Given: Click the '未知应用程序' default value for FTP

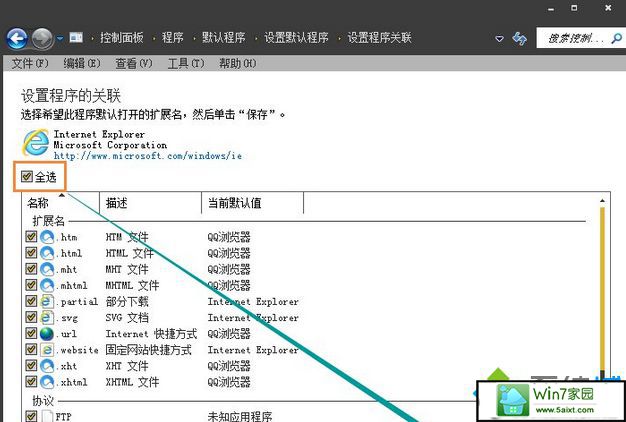Looking at the screenshot, I should (240, 416).
